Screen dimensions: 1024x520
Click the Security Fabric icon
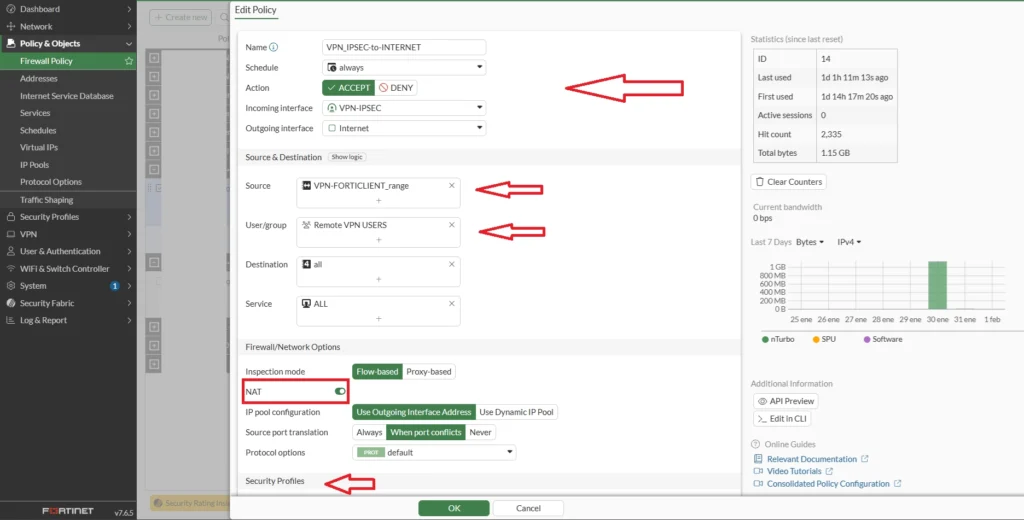click(x=10, y=303)
